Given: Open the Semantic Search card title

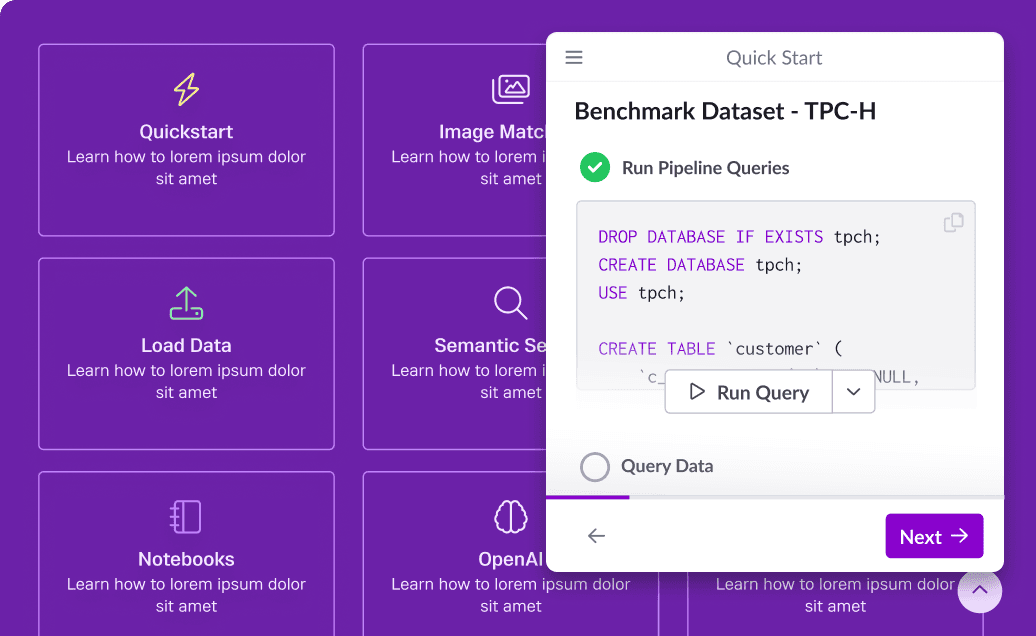Looking at the screenshot, I should click(490, 345).
